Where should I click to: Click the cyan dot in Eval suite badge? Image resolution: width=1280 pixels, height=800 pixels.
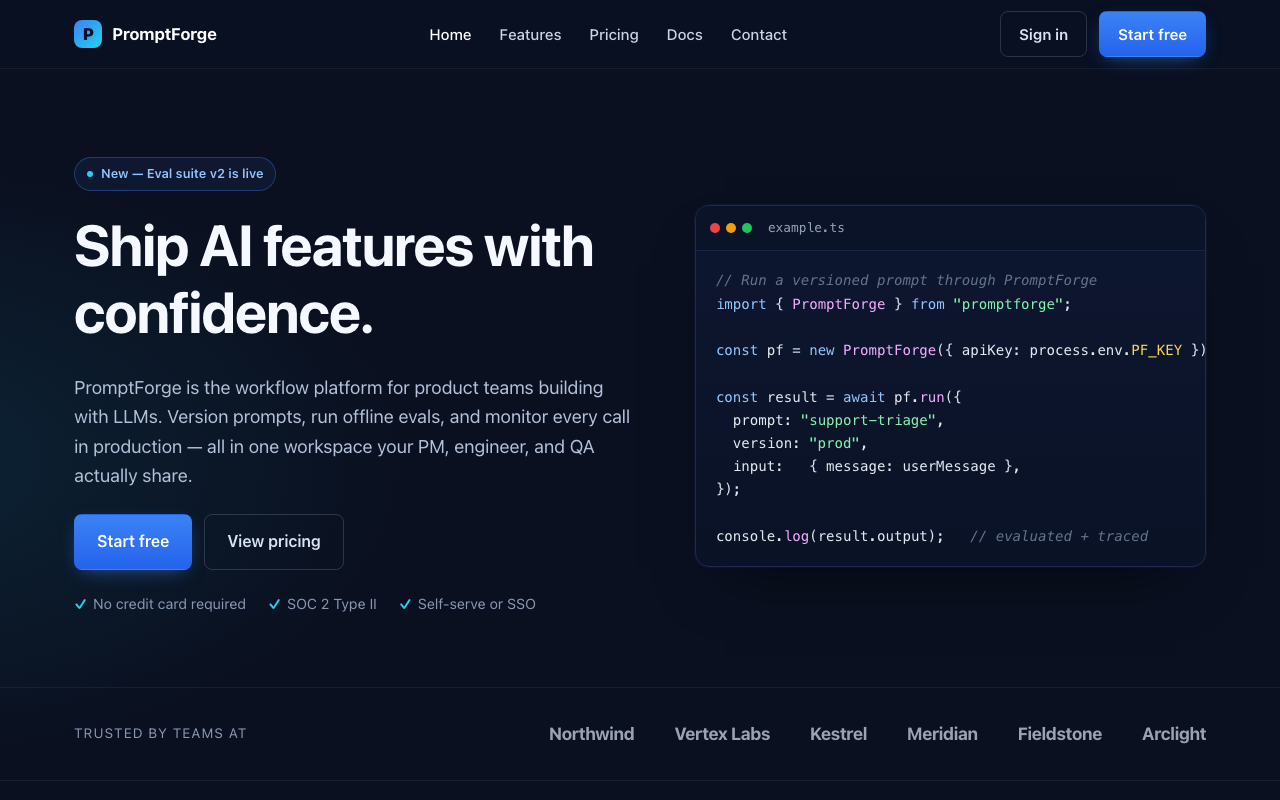(90, 174)
